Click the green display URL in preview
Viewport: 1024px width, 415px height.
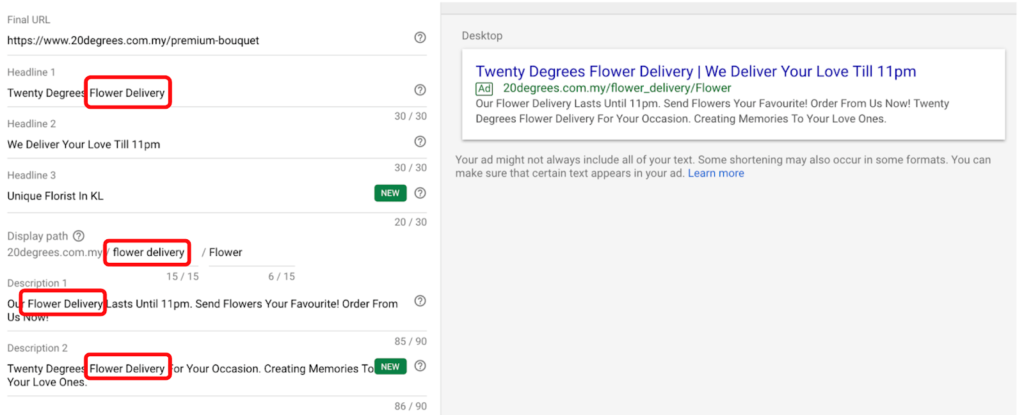point(617,88)
